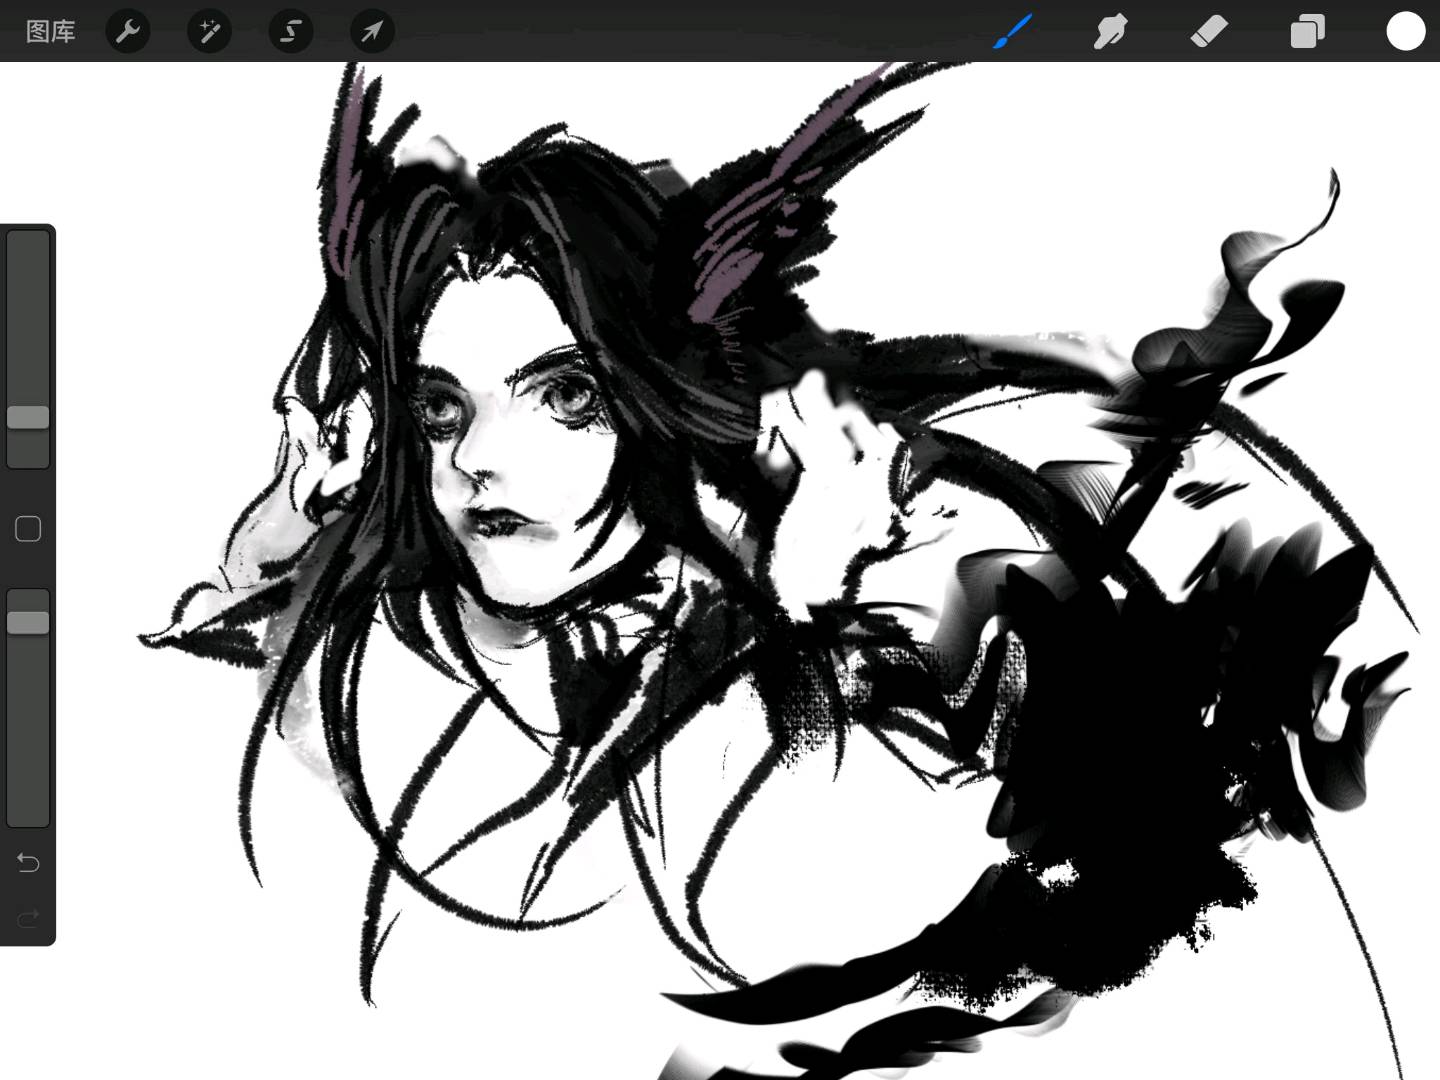Select the Smudge tool

1110,32
